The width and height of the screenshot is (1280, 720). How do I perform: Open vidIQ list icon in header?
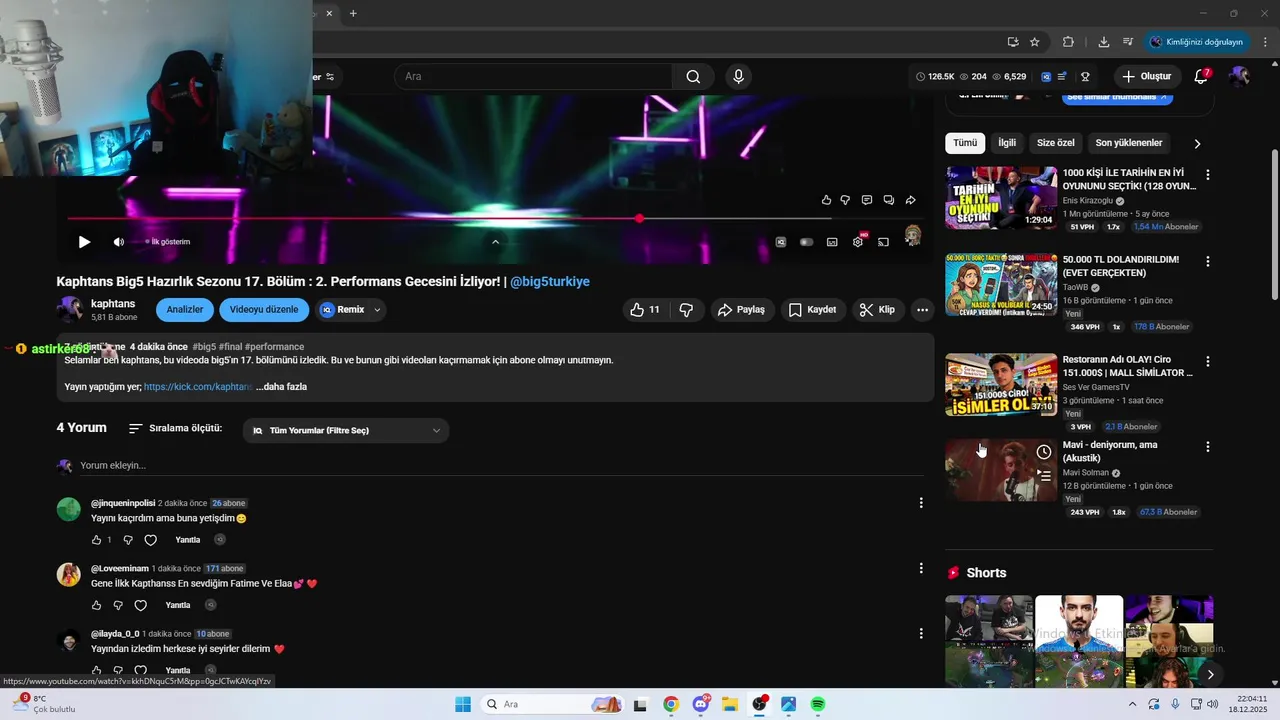(1063, 76)
